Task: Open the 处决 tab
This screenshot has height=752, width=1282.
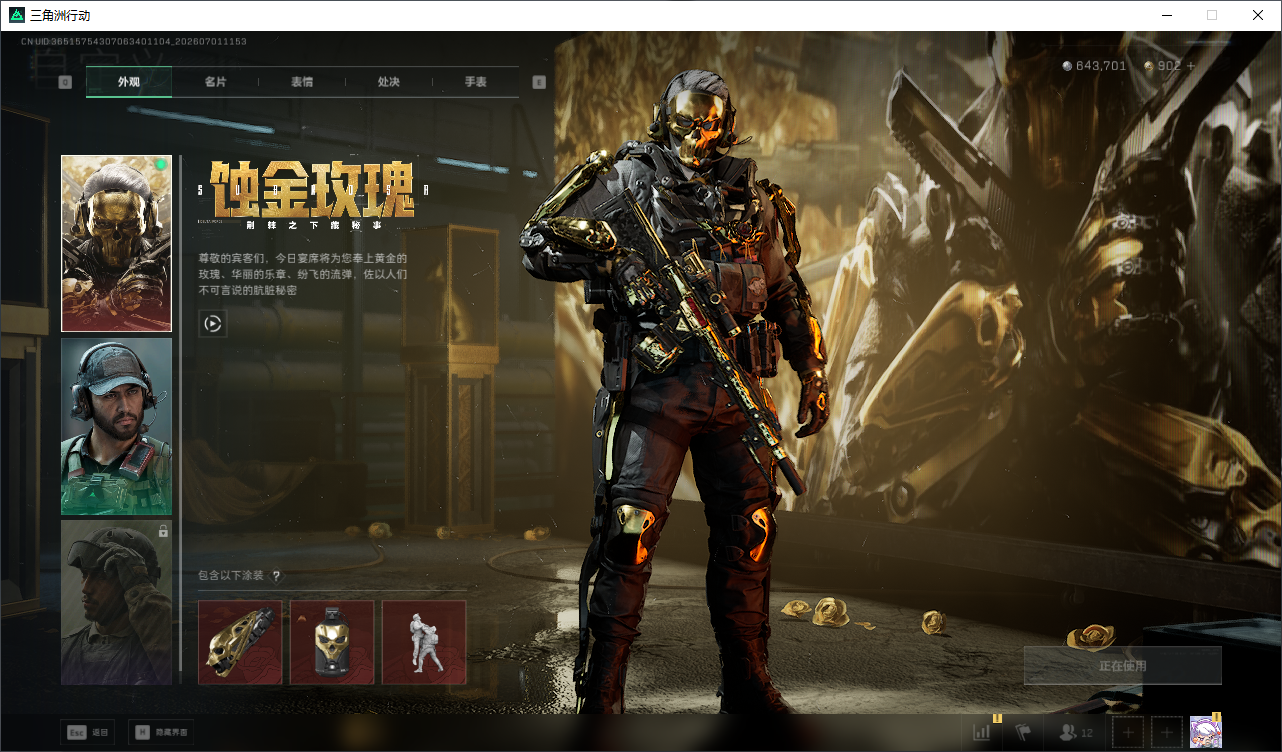Action: coord(389,82)
